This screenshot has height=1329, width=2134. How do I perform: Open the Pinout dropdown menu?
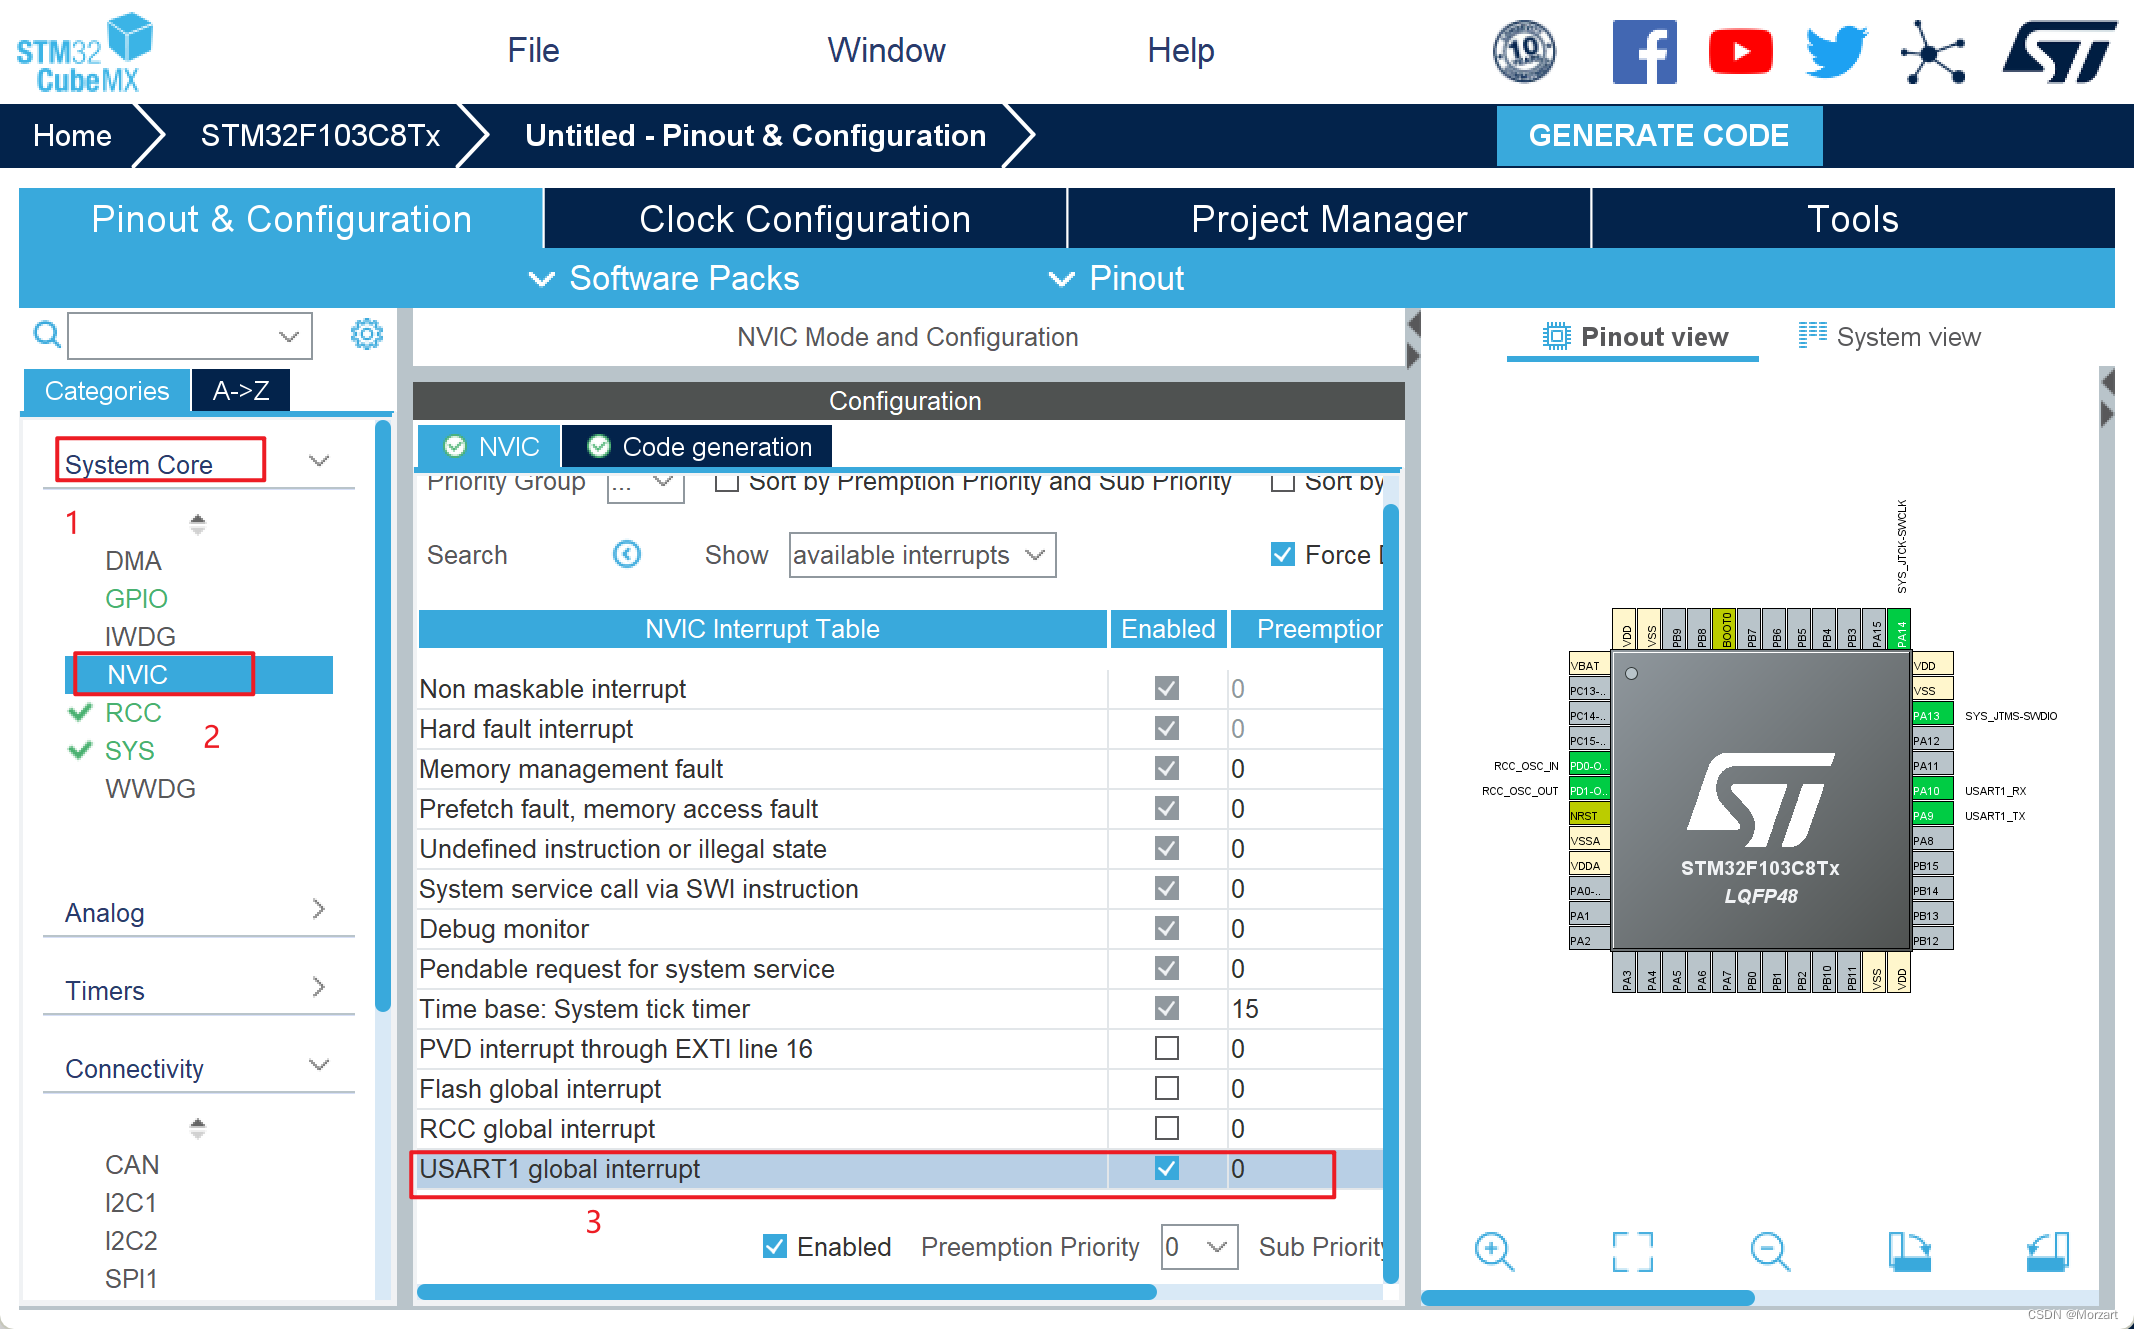tap(1116, 278)
